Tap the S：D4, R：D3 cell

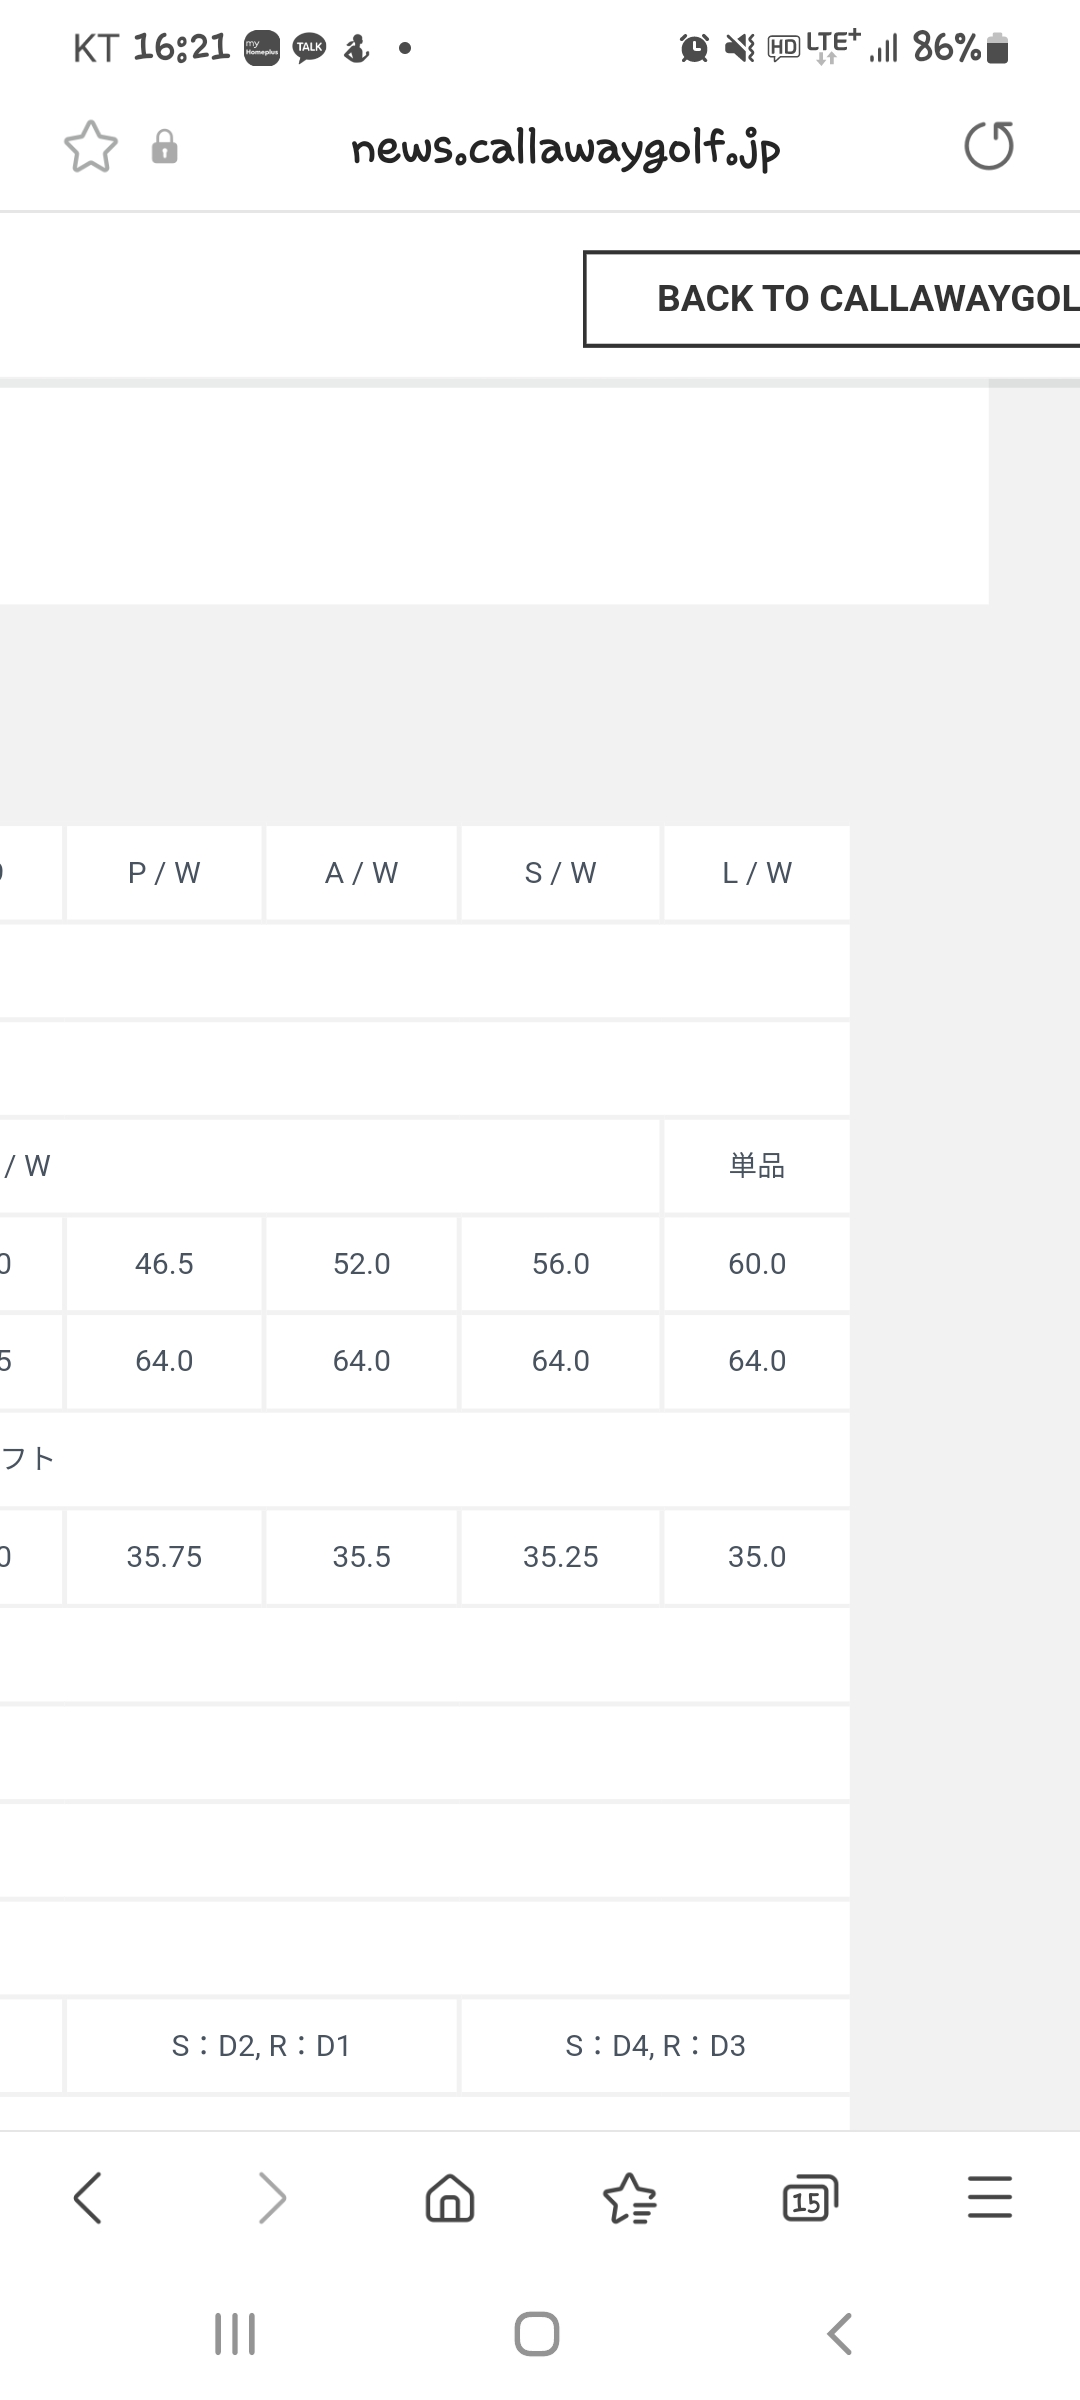click(655, 2046)
